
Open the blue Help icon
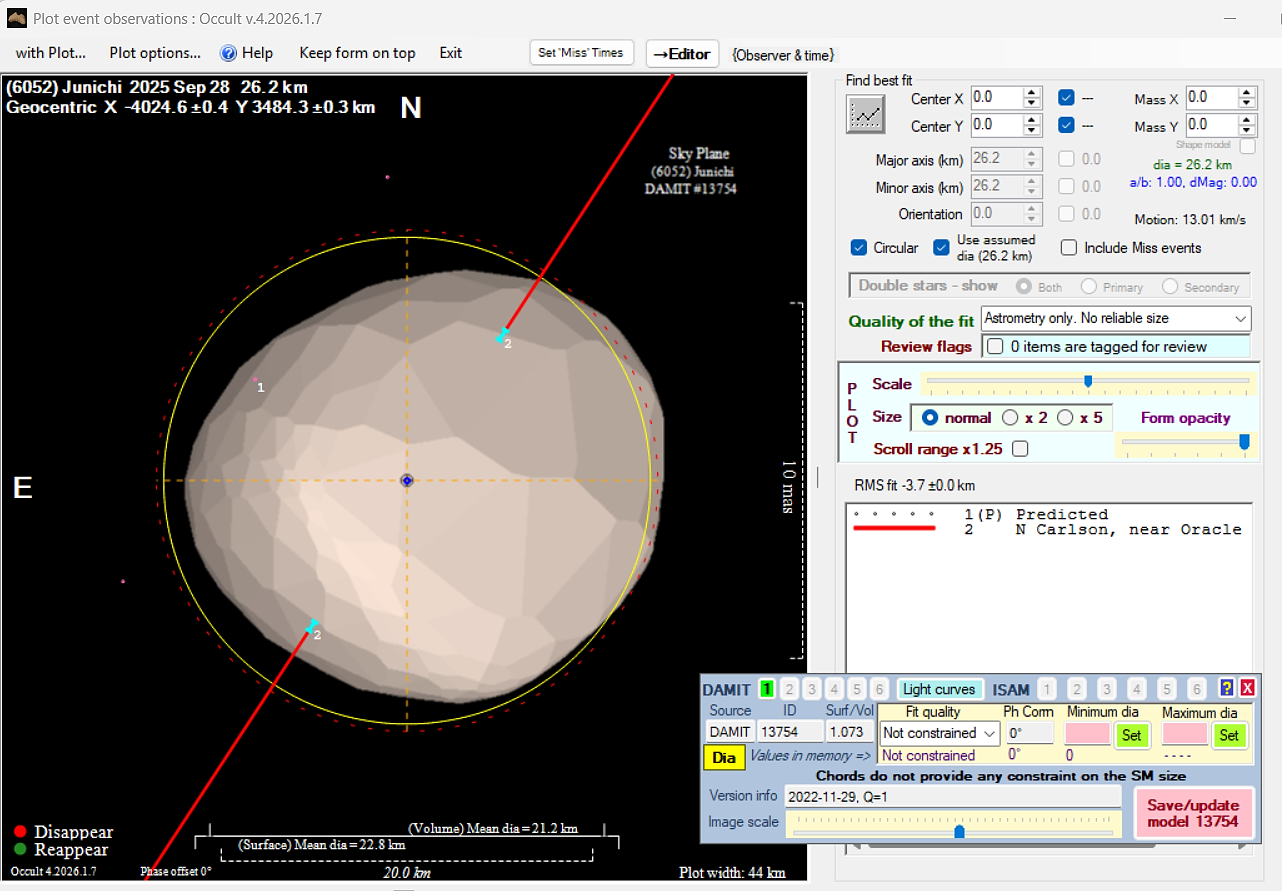228,53
